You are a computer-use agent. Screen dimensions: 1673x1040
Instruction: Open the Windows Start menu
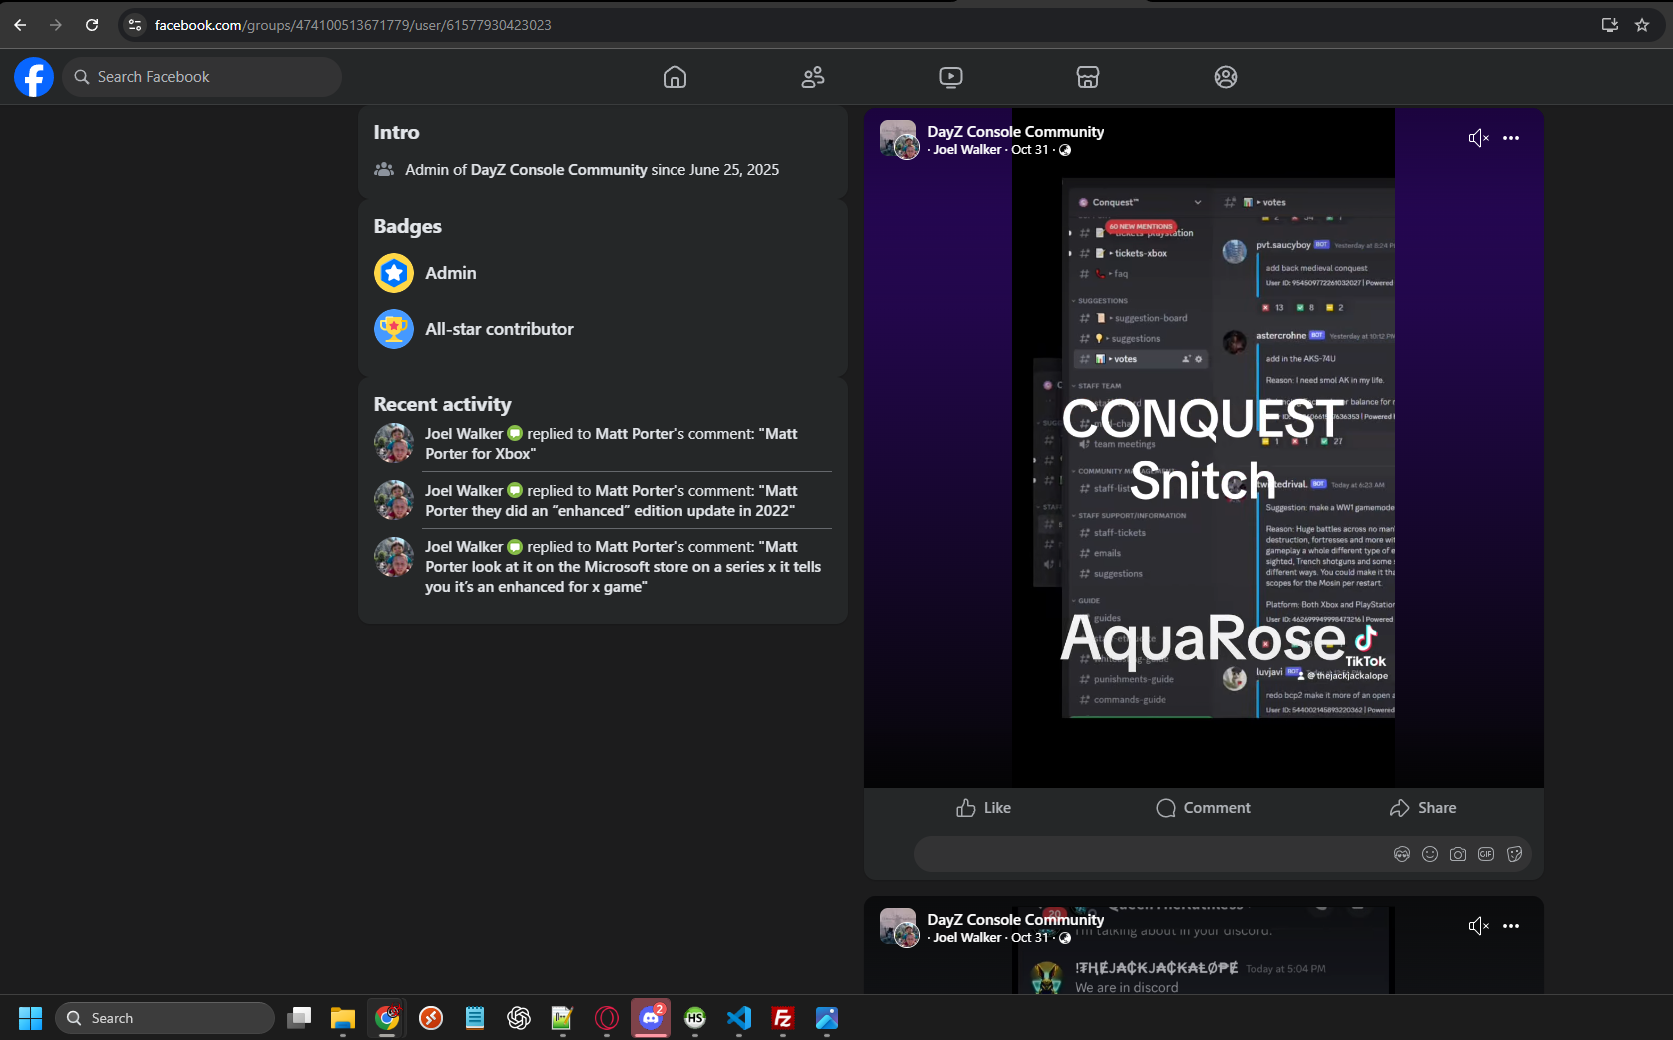tap(31, 1018)
